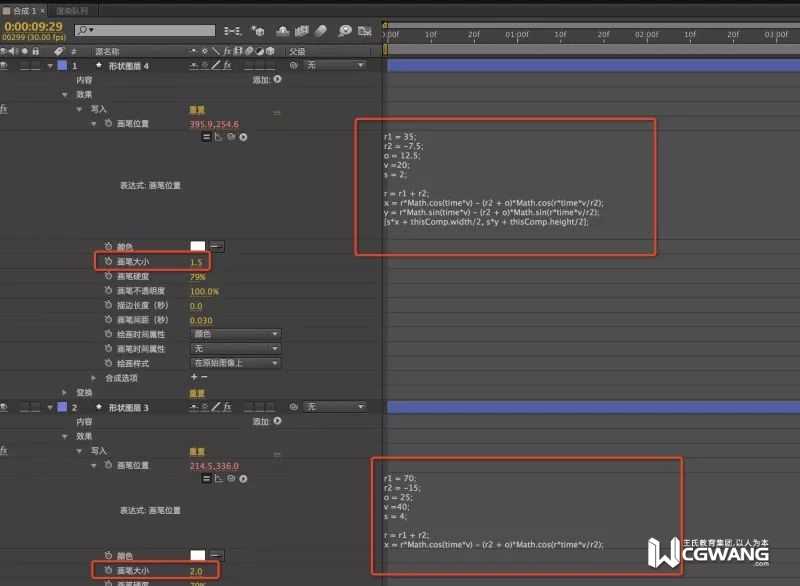Screen dimensions: 800x586
Task: Show expression graph icon for layer 1
Action: point(219,137)
